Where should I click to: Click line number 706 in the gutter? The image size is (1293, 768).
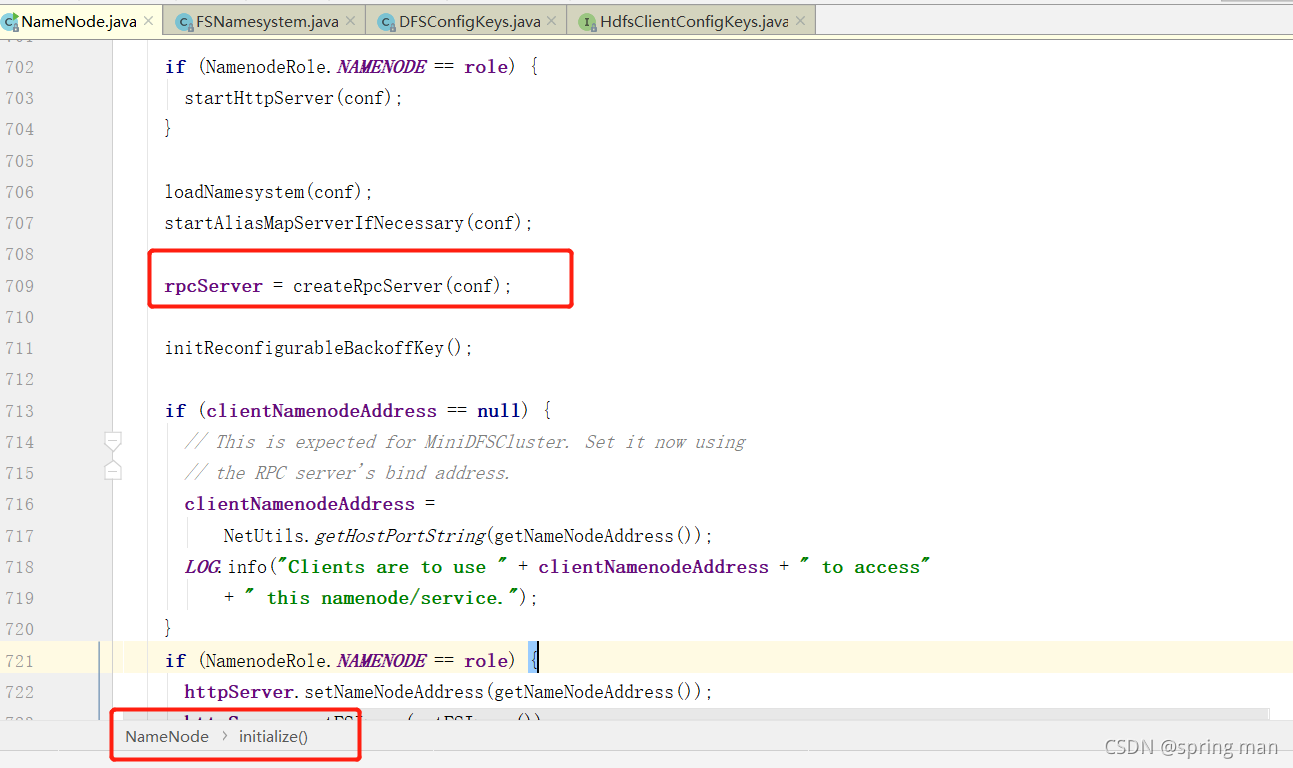pyautogui.click(x=20, y=192)
